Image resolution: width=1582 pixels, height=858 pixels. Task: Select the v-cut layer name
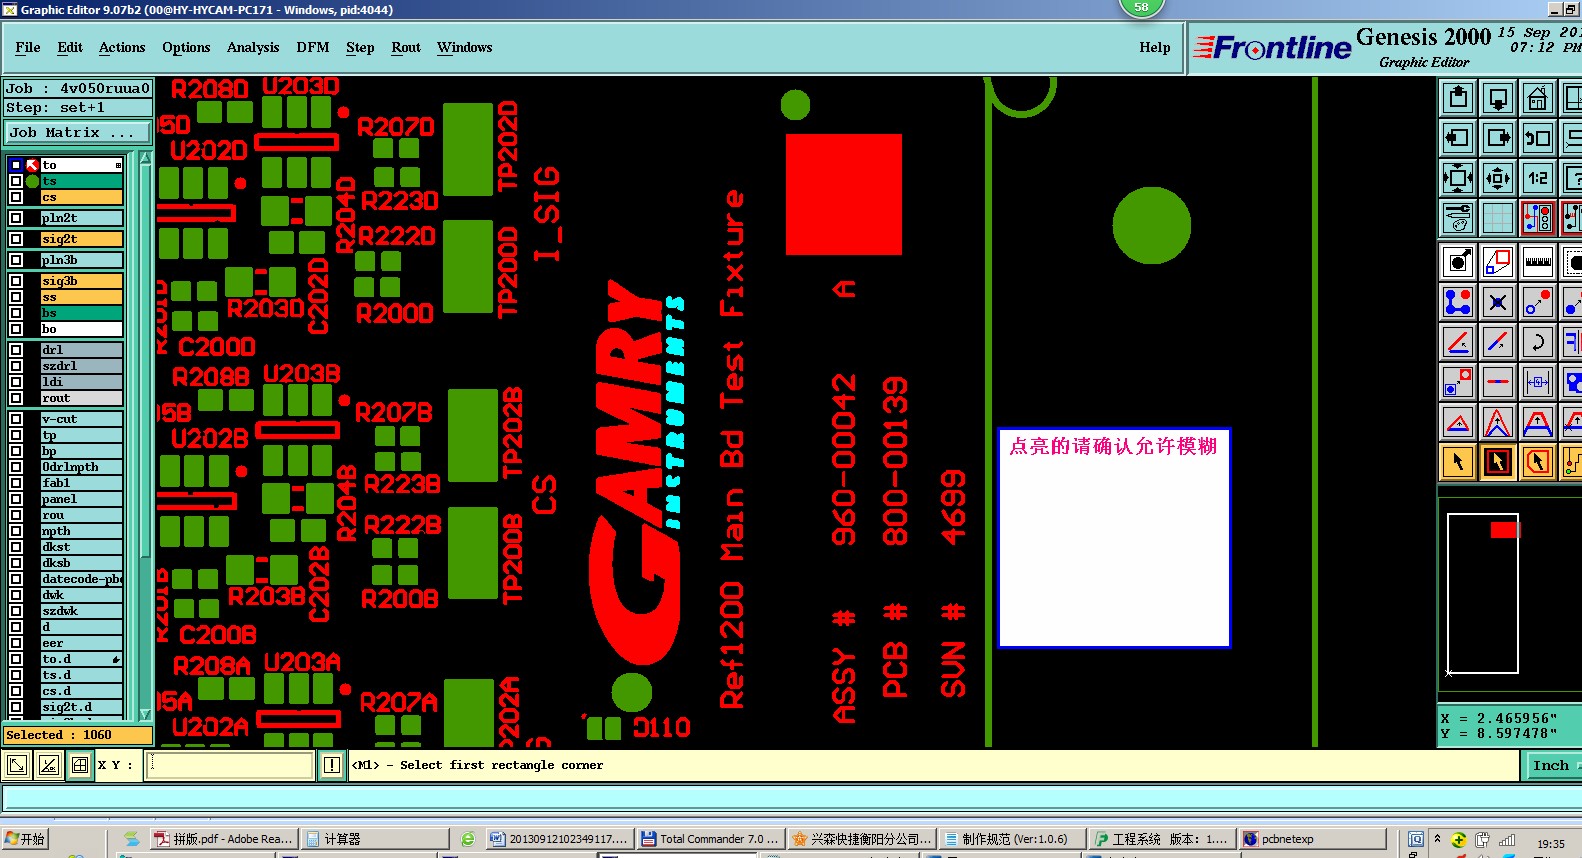pos(81,419)
